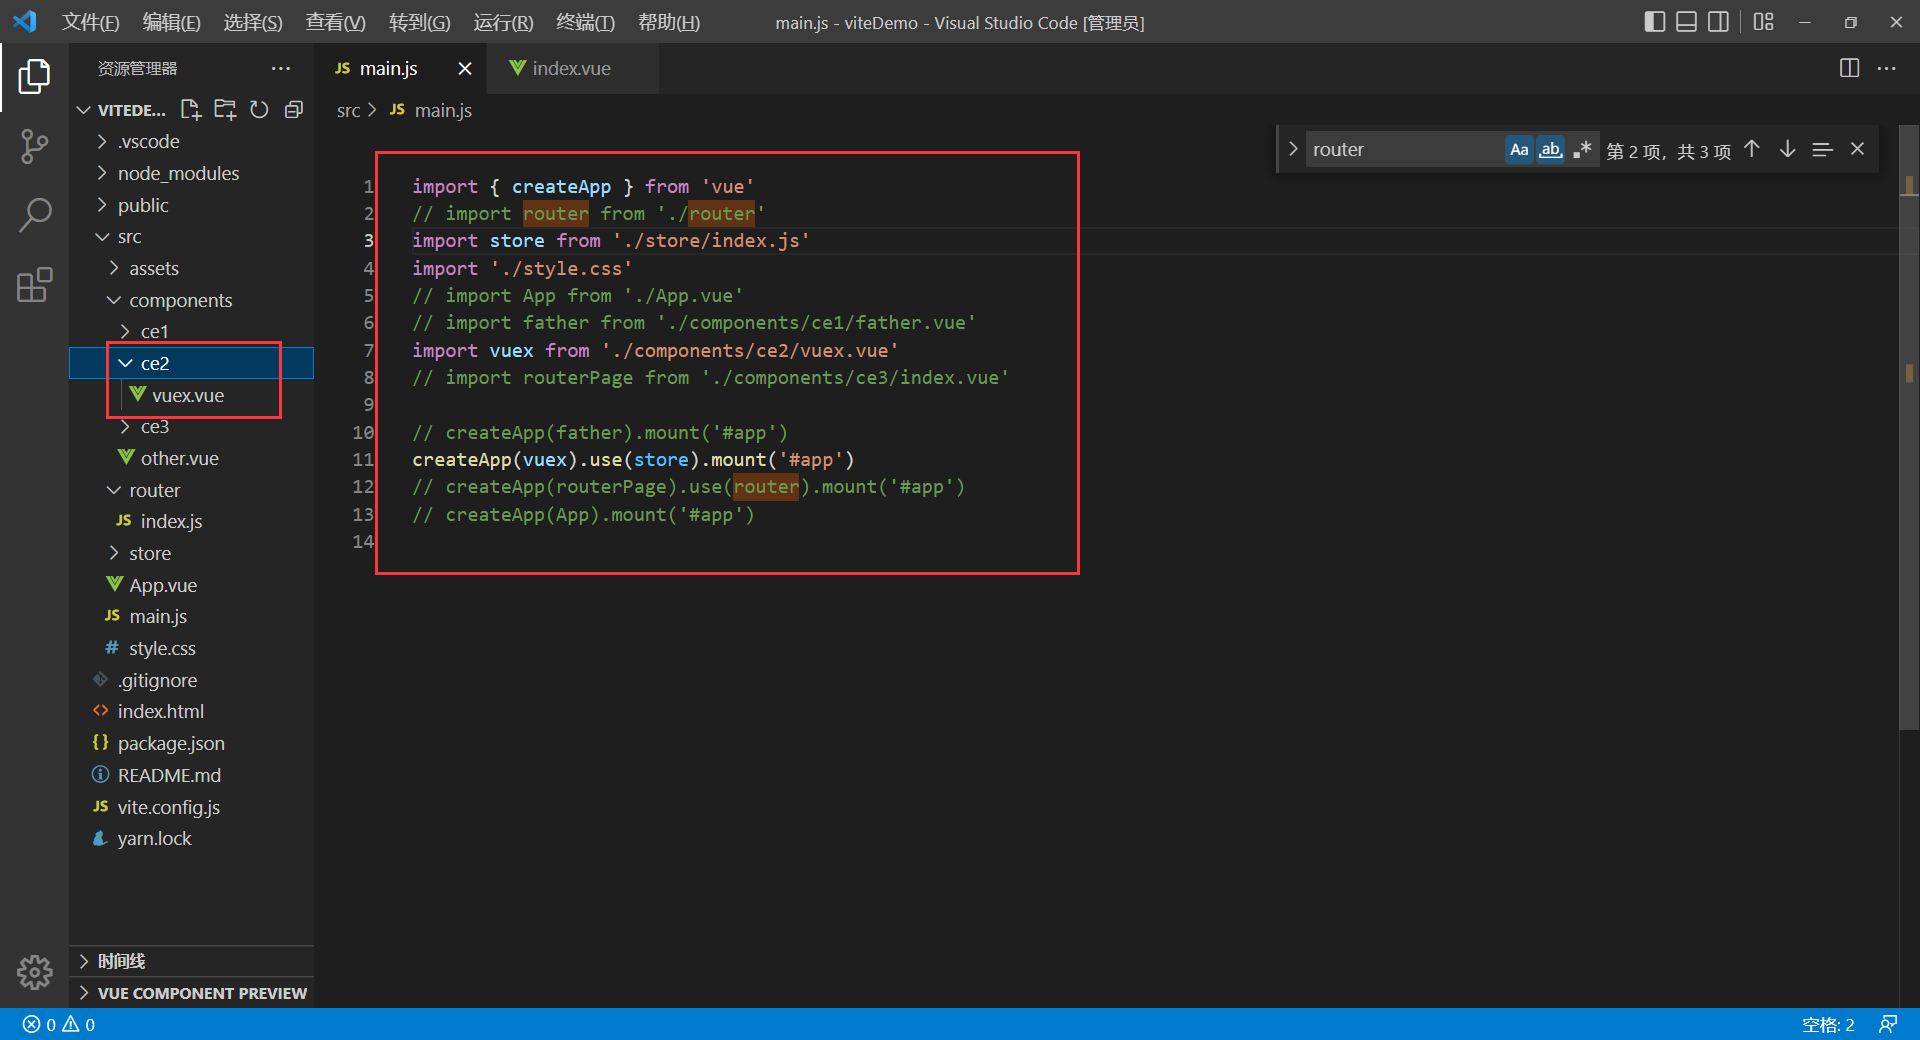The height and width of the screenshot is (1040, 1920).
Task: Expand the VUE COMPONENT PREVIEW section
Action: [x=192, y=993]
